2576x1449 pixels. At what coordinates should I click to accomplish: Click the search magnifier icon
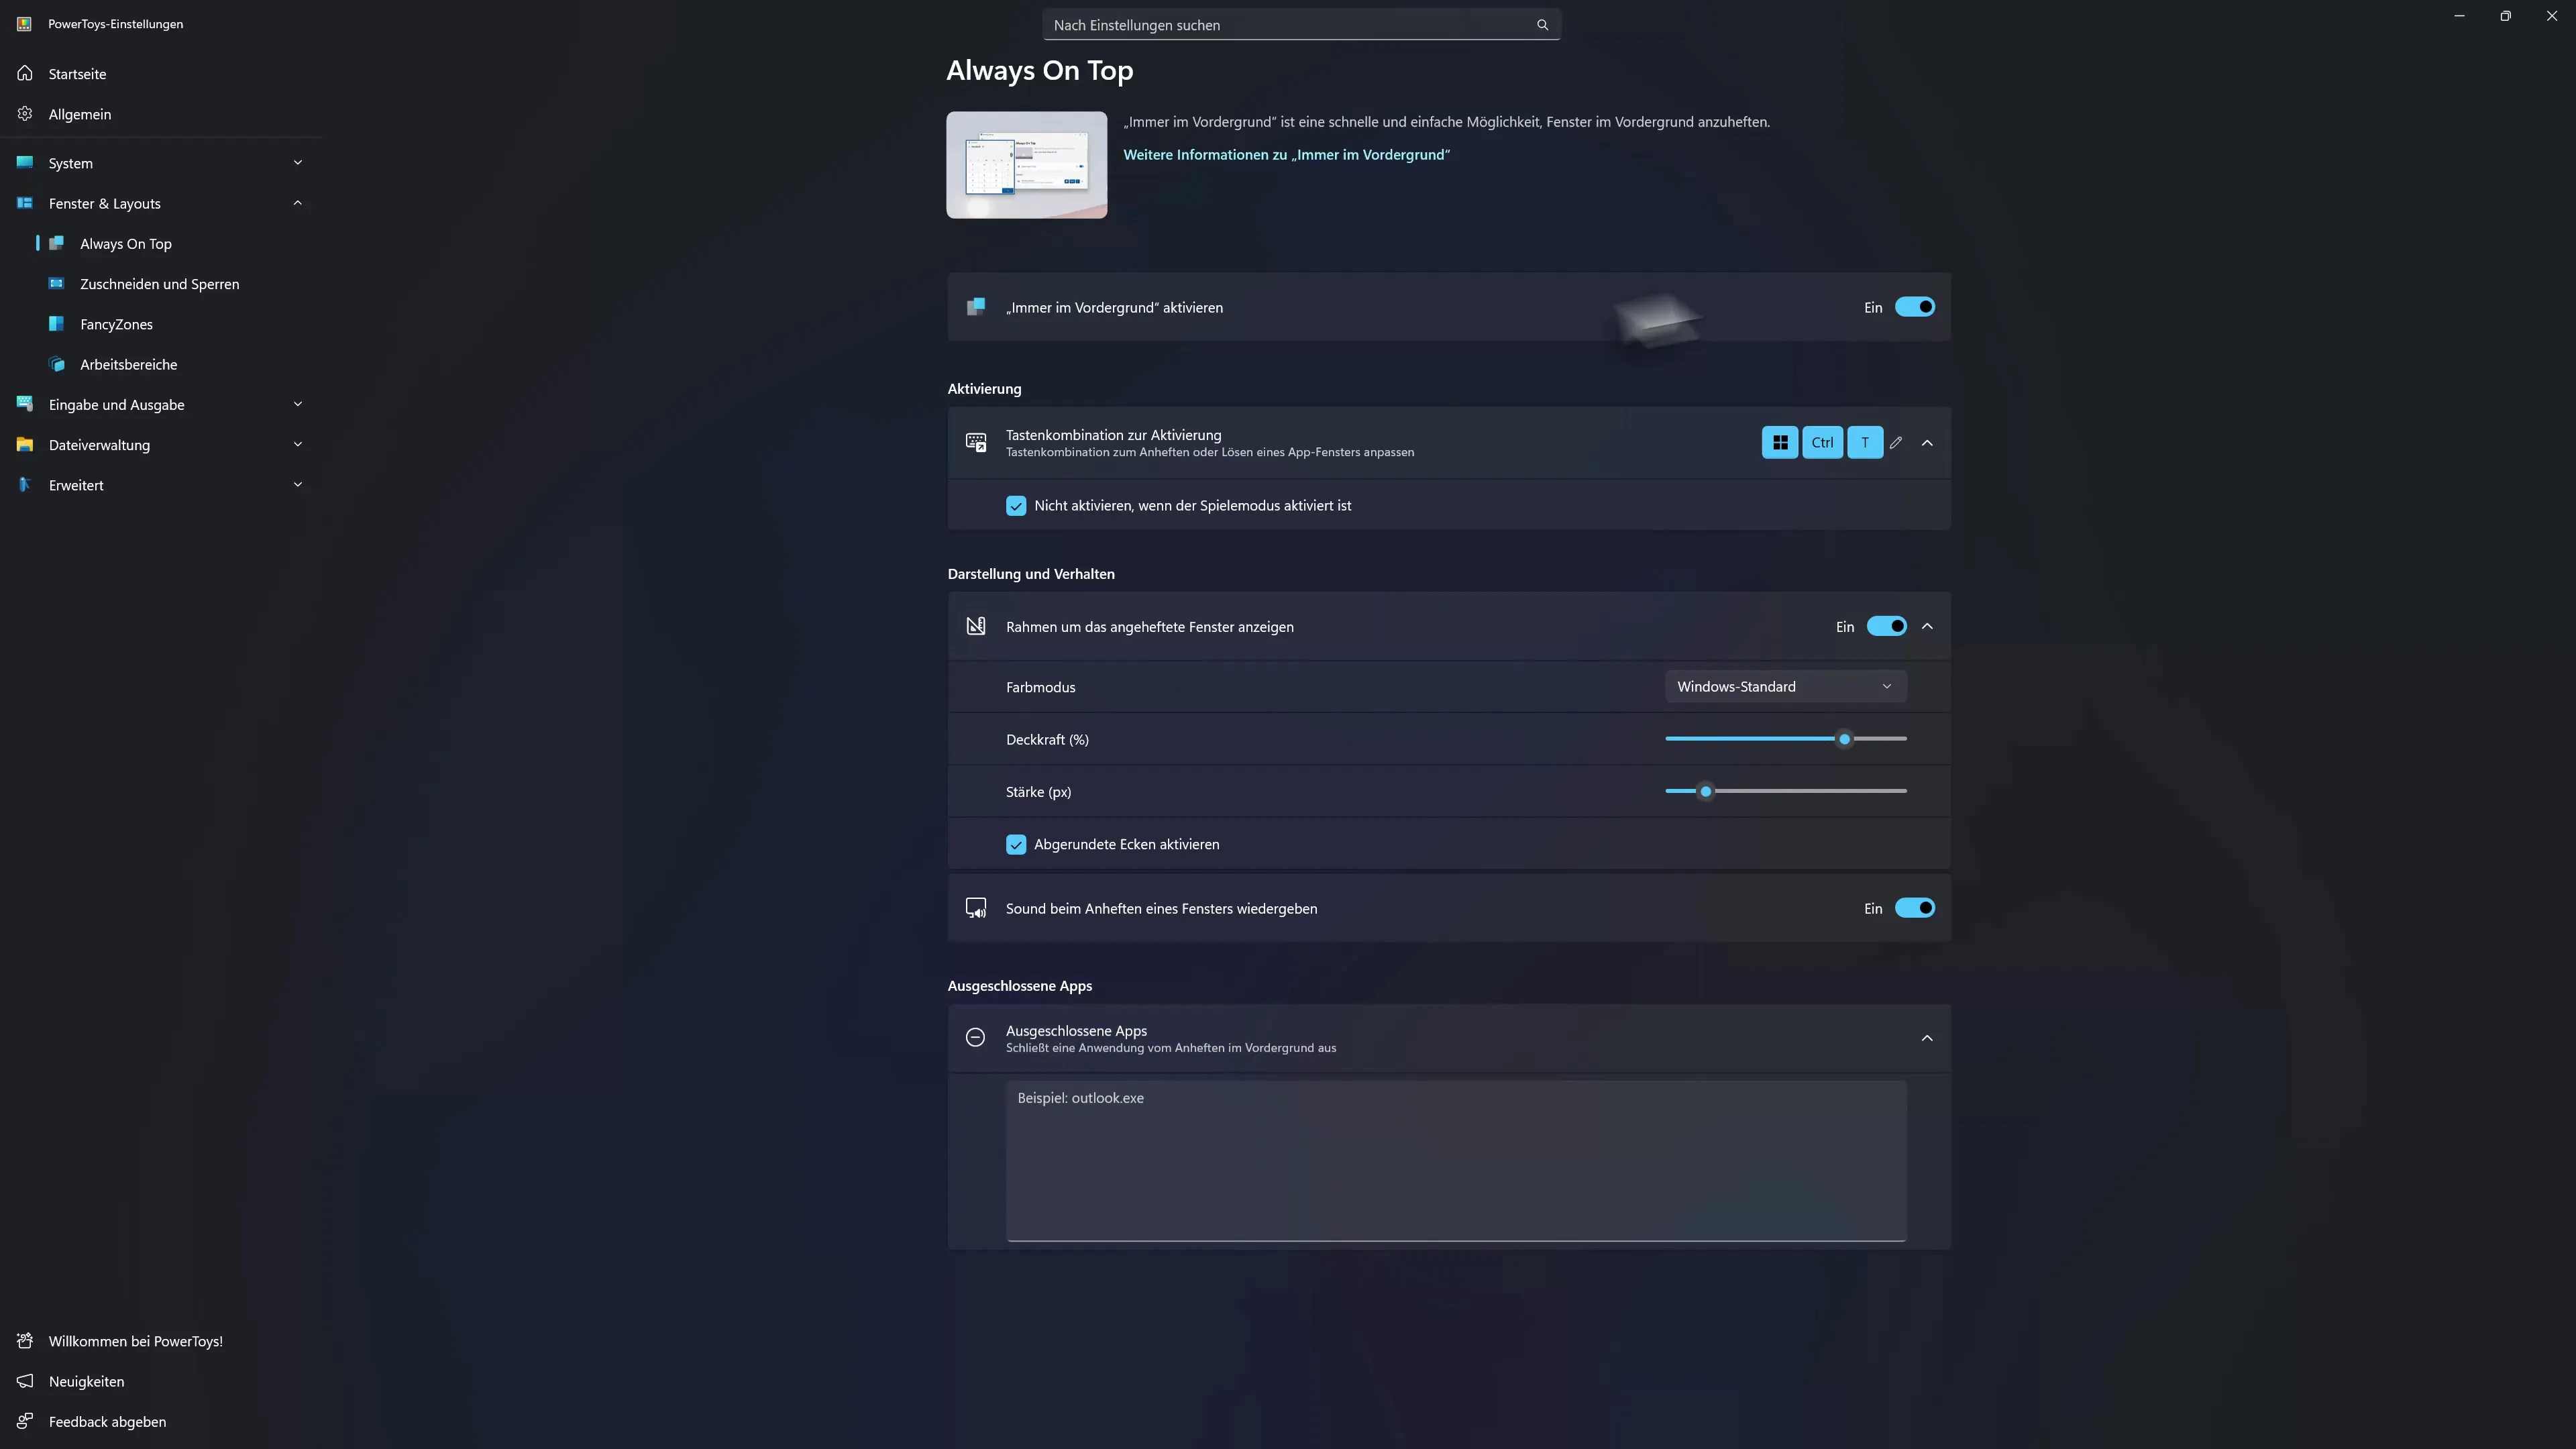1542,25
